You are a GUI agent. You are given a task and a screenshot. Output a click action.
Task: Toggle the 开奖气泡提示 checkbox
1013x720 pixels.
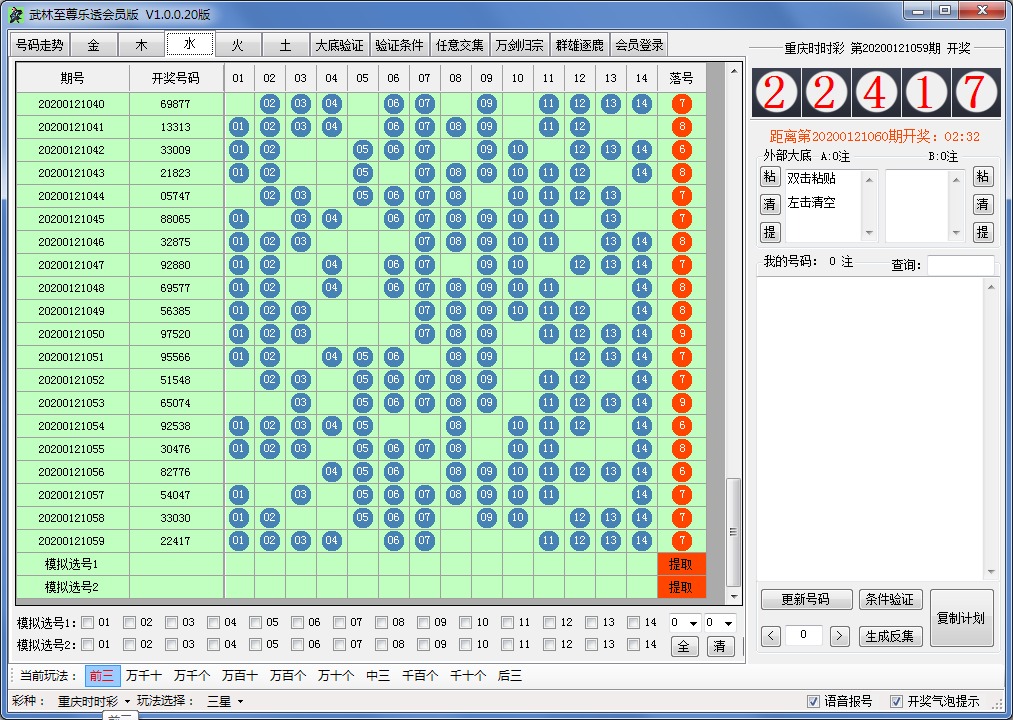(x=898, y=701)
